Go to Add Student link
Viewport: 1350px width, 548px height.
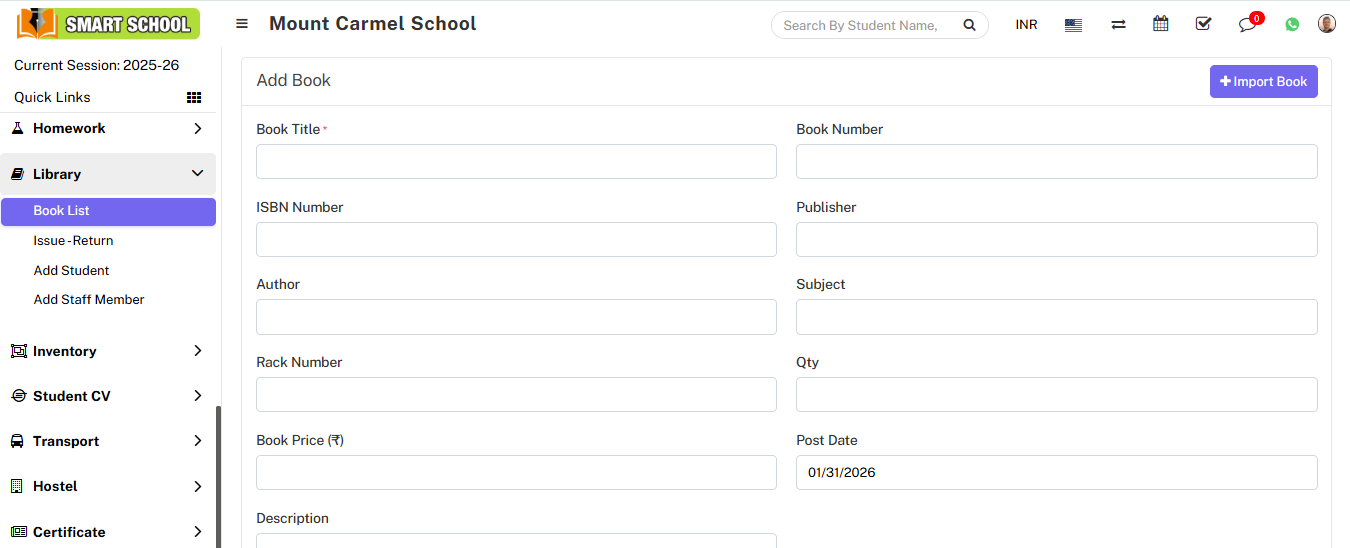pos(71,271)
